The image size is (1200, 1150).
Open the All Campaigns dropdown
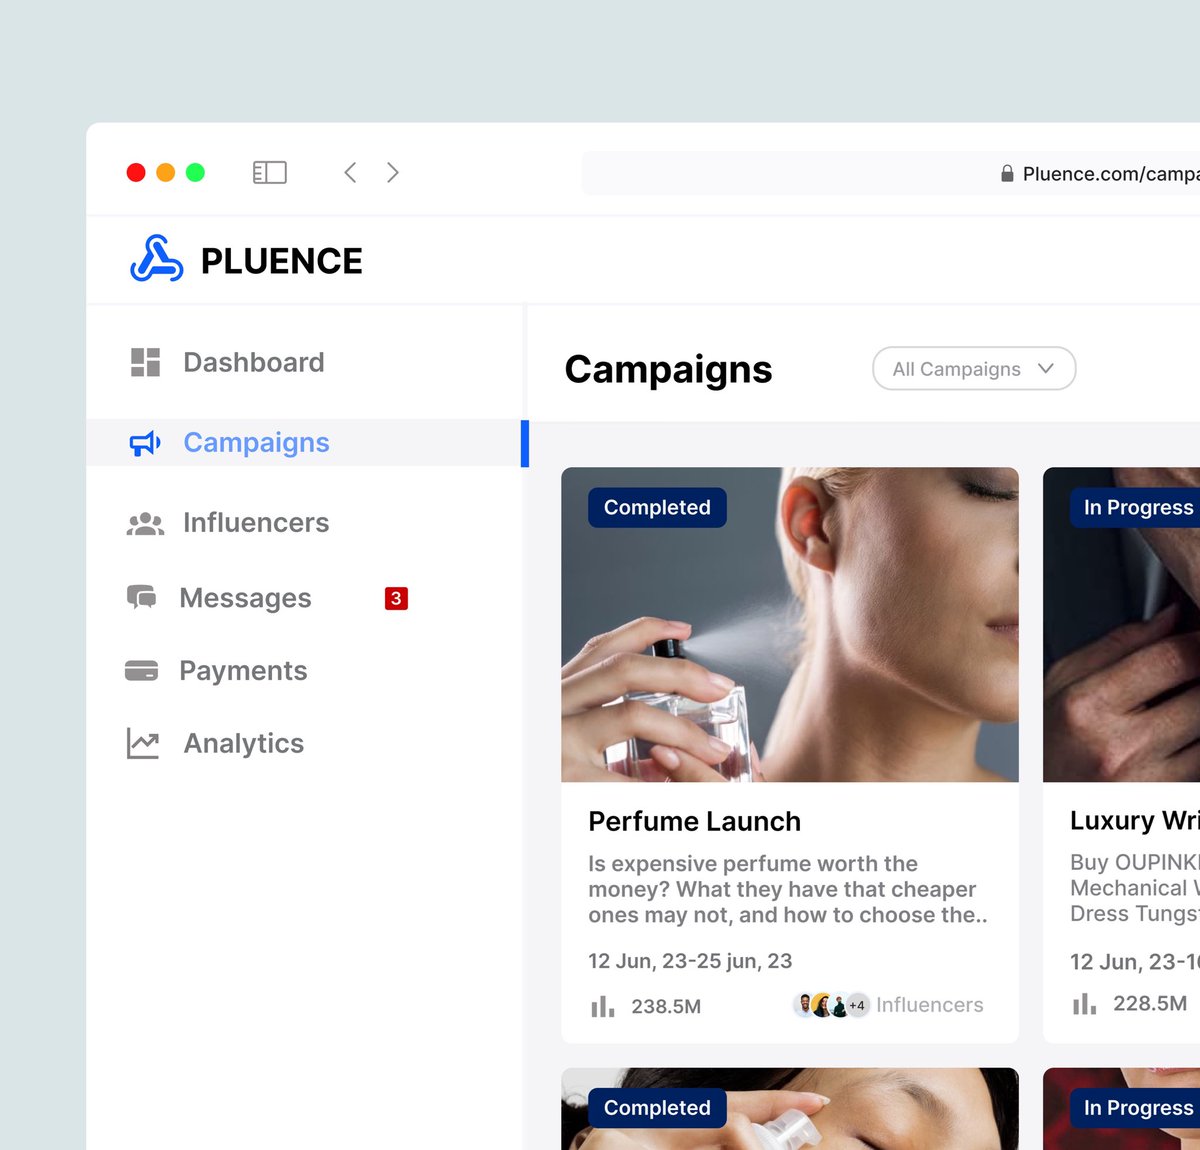974,369
